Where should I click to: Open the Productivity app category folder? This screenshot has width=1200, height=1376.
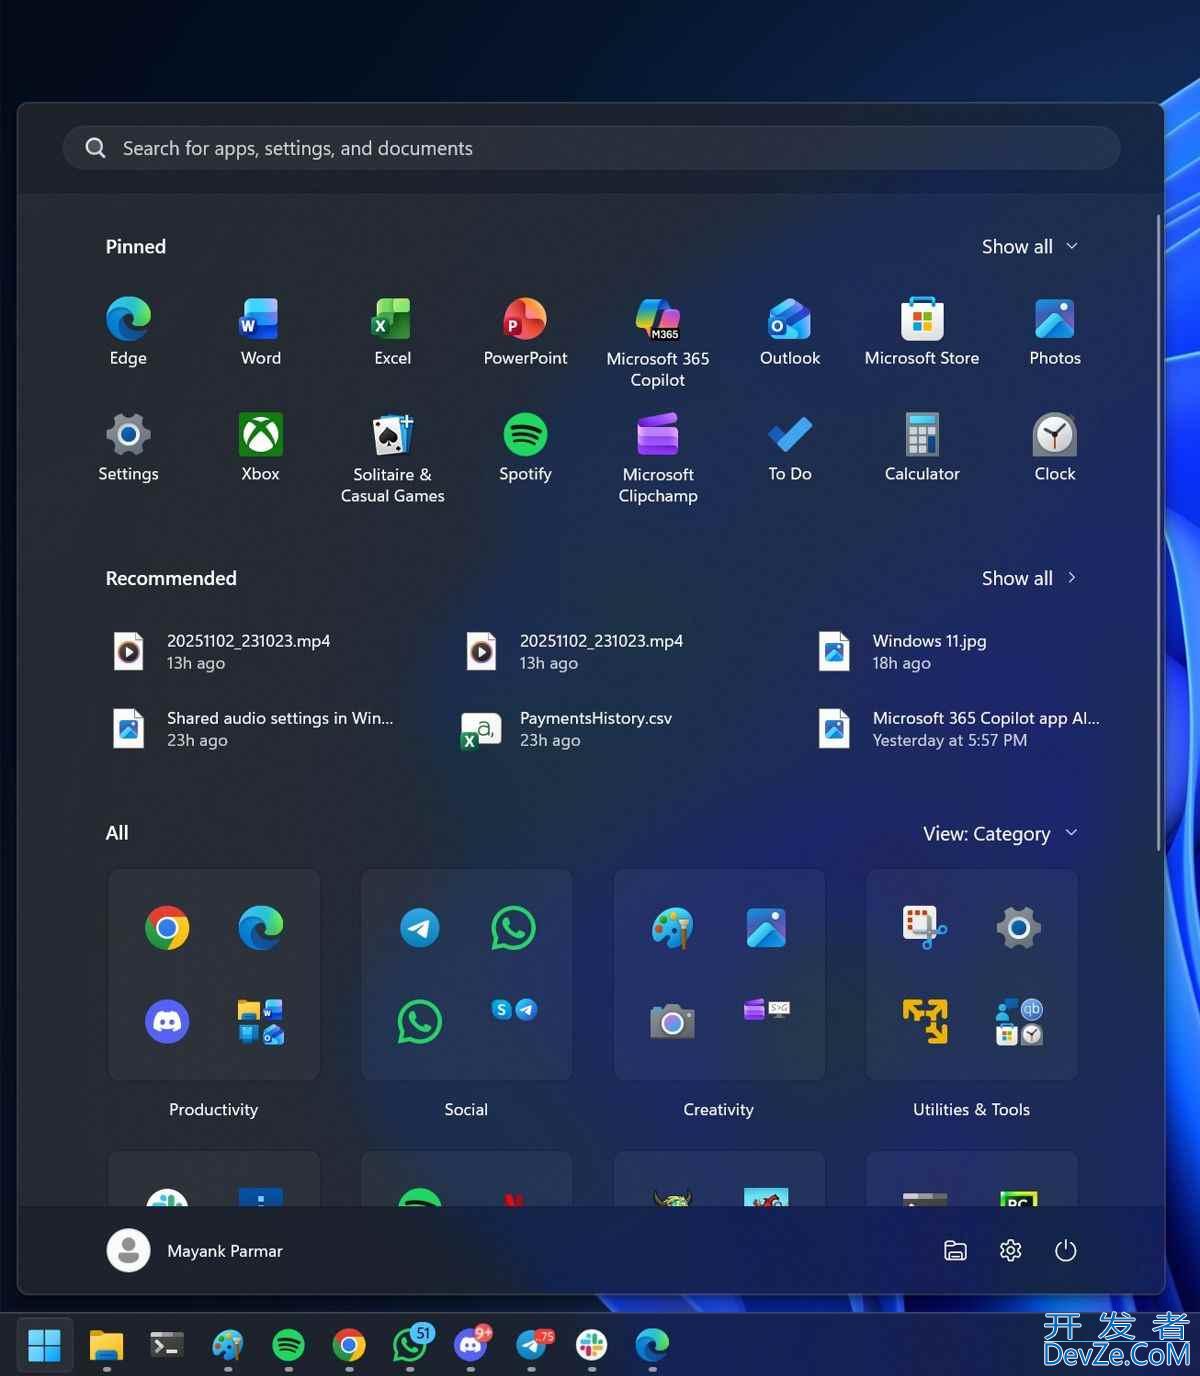point(213,975)
